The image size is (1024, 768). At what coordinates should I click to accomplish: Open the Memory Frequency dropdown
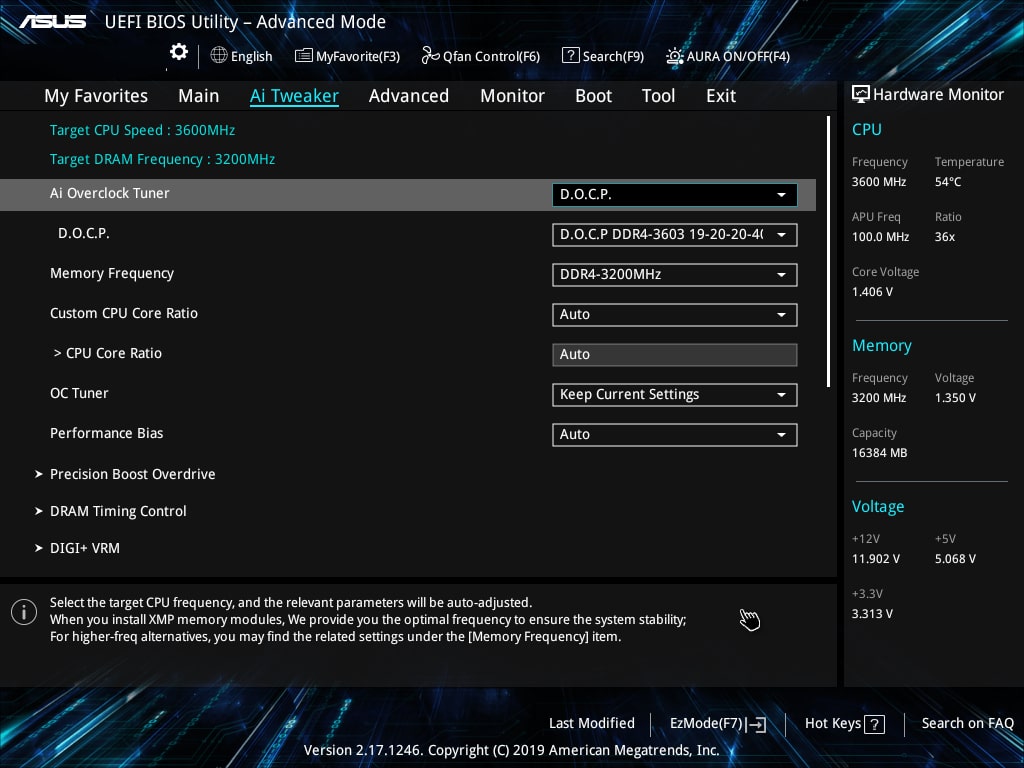point(675,274)
